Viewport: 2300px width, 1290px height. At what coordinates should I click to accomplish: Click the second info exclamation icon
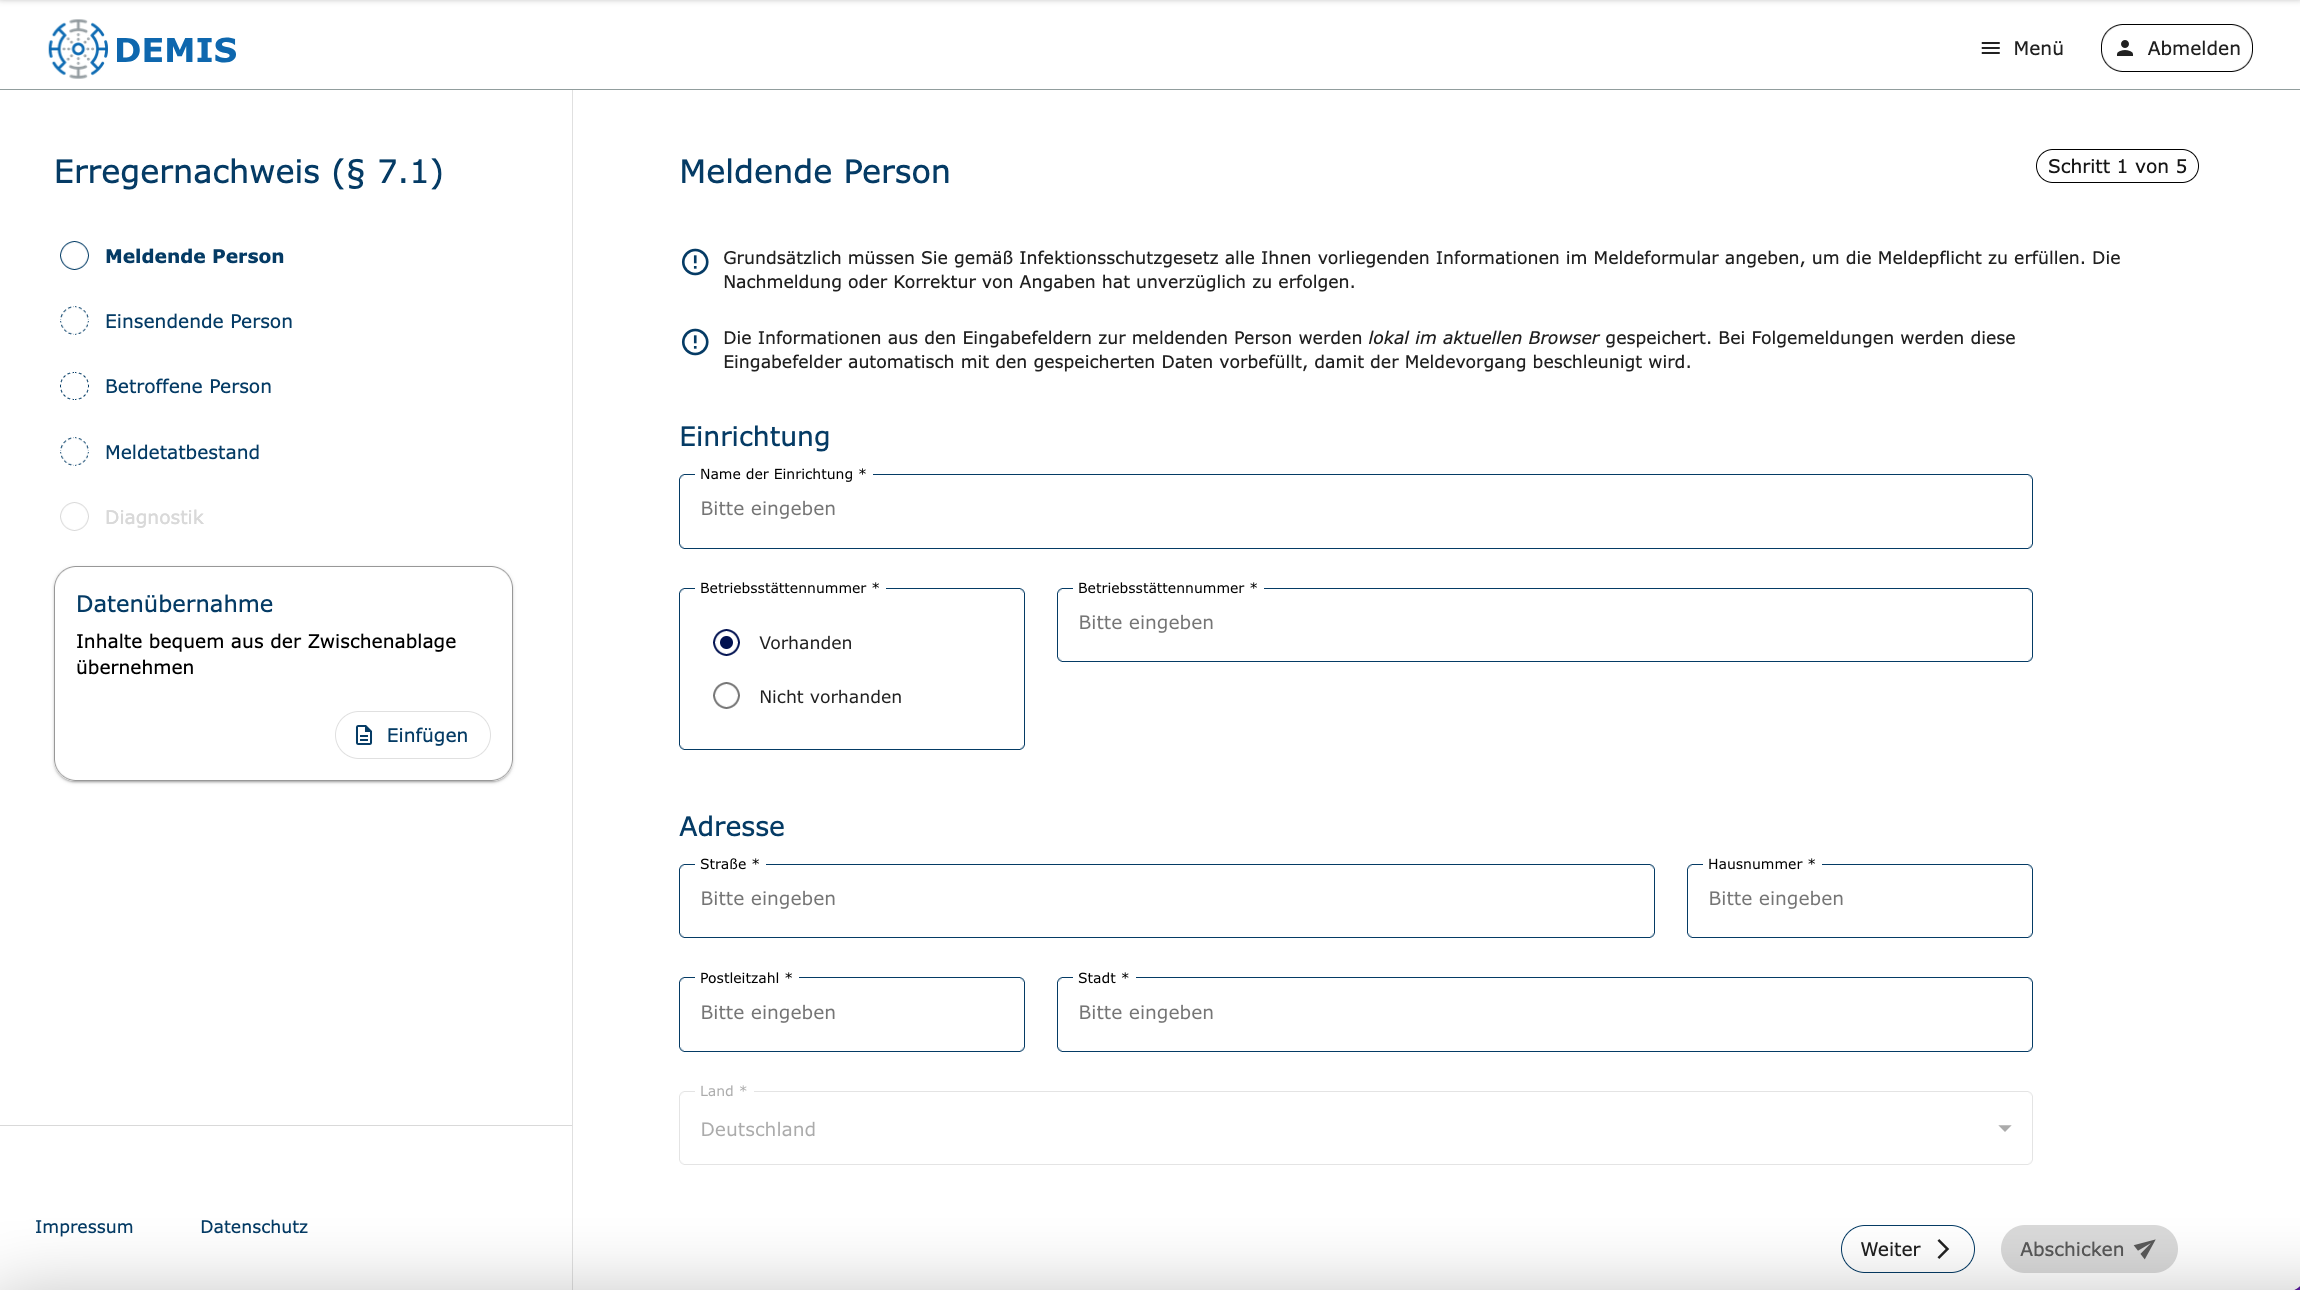tap(695, 342)
